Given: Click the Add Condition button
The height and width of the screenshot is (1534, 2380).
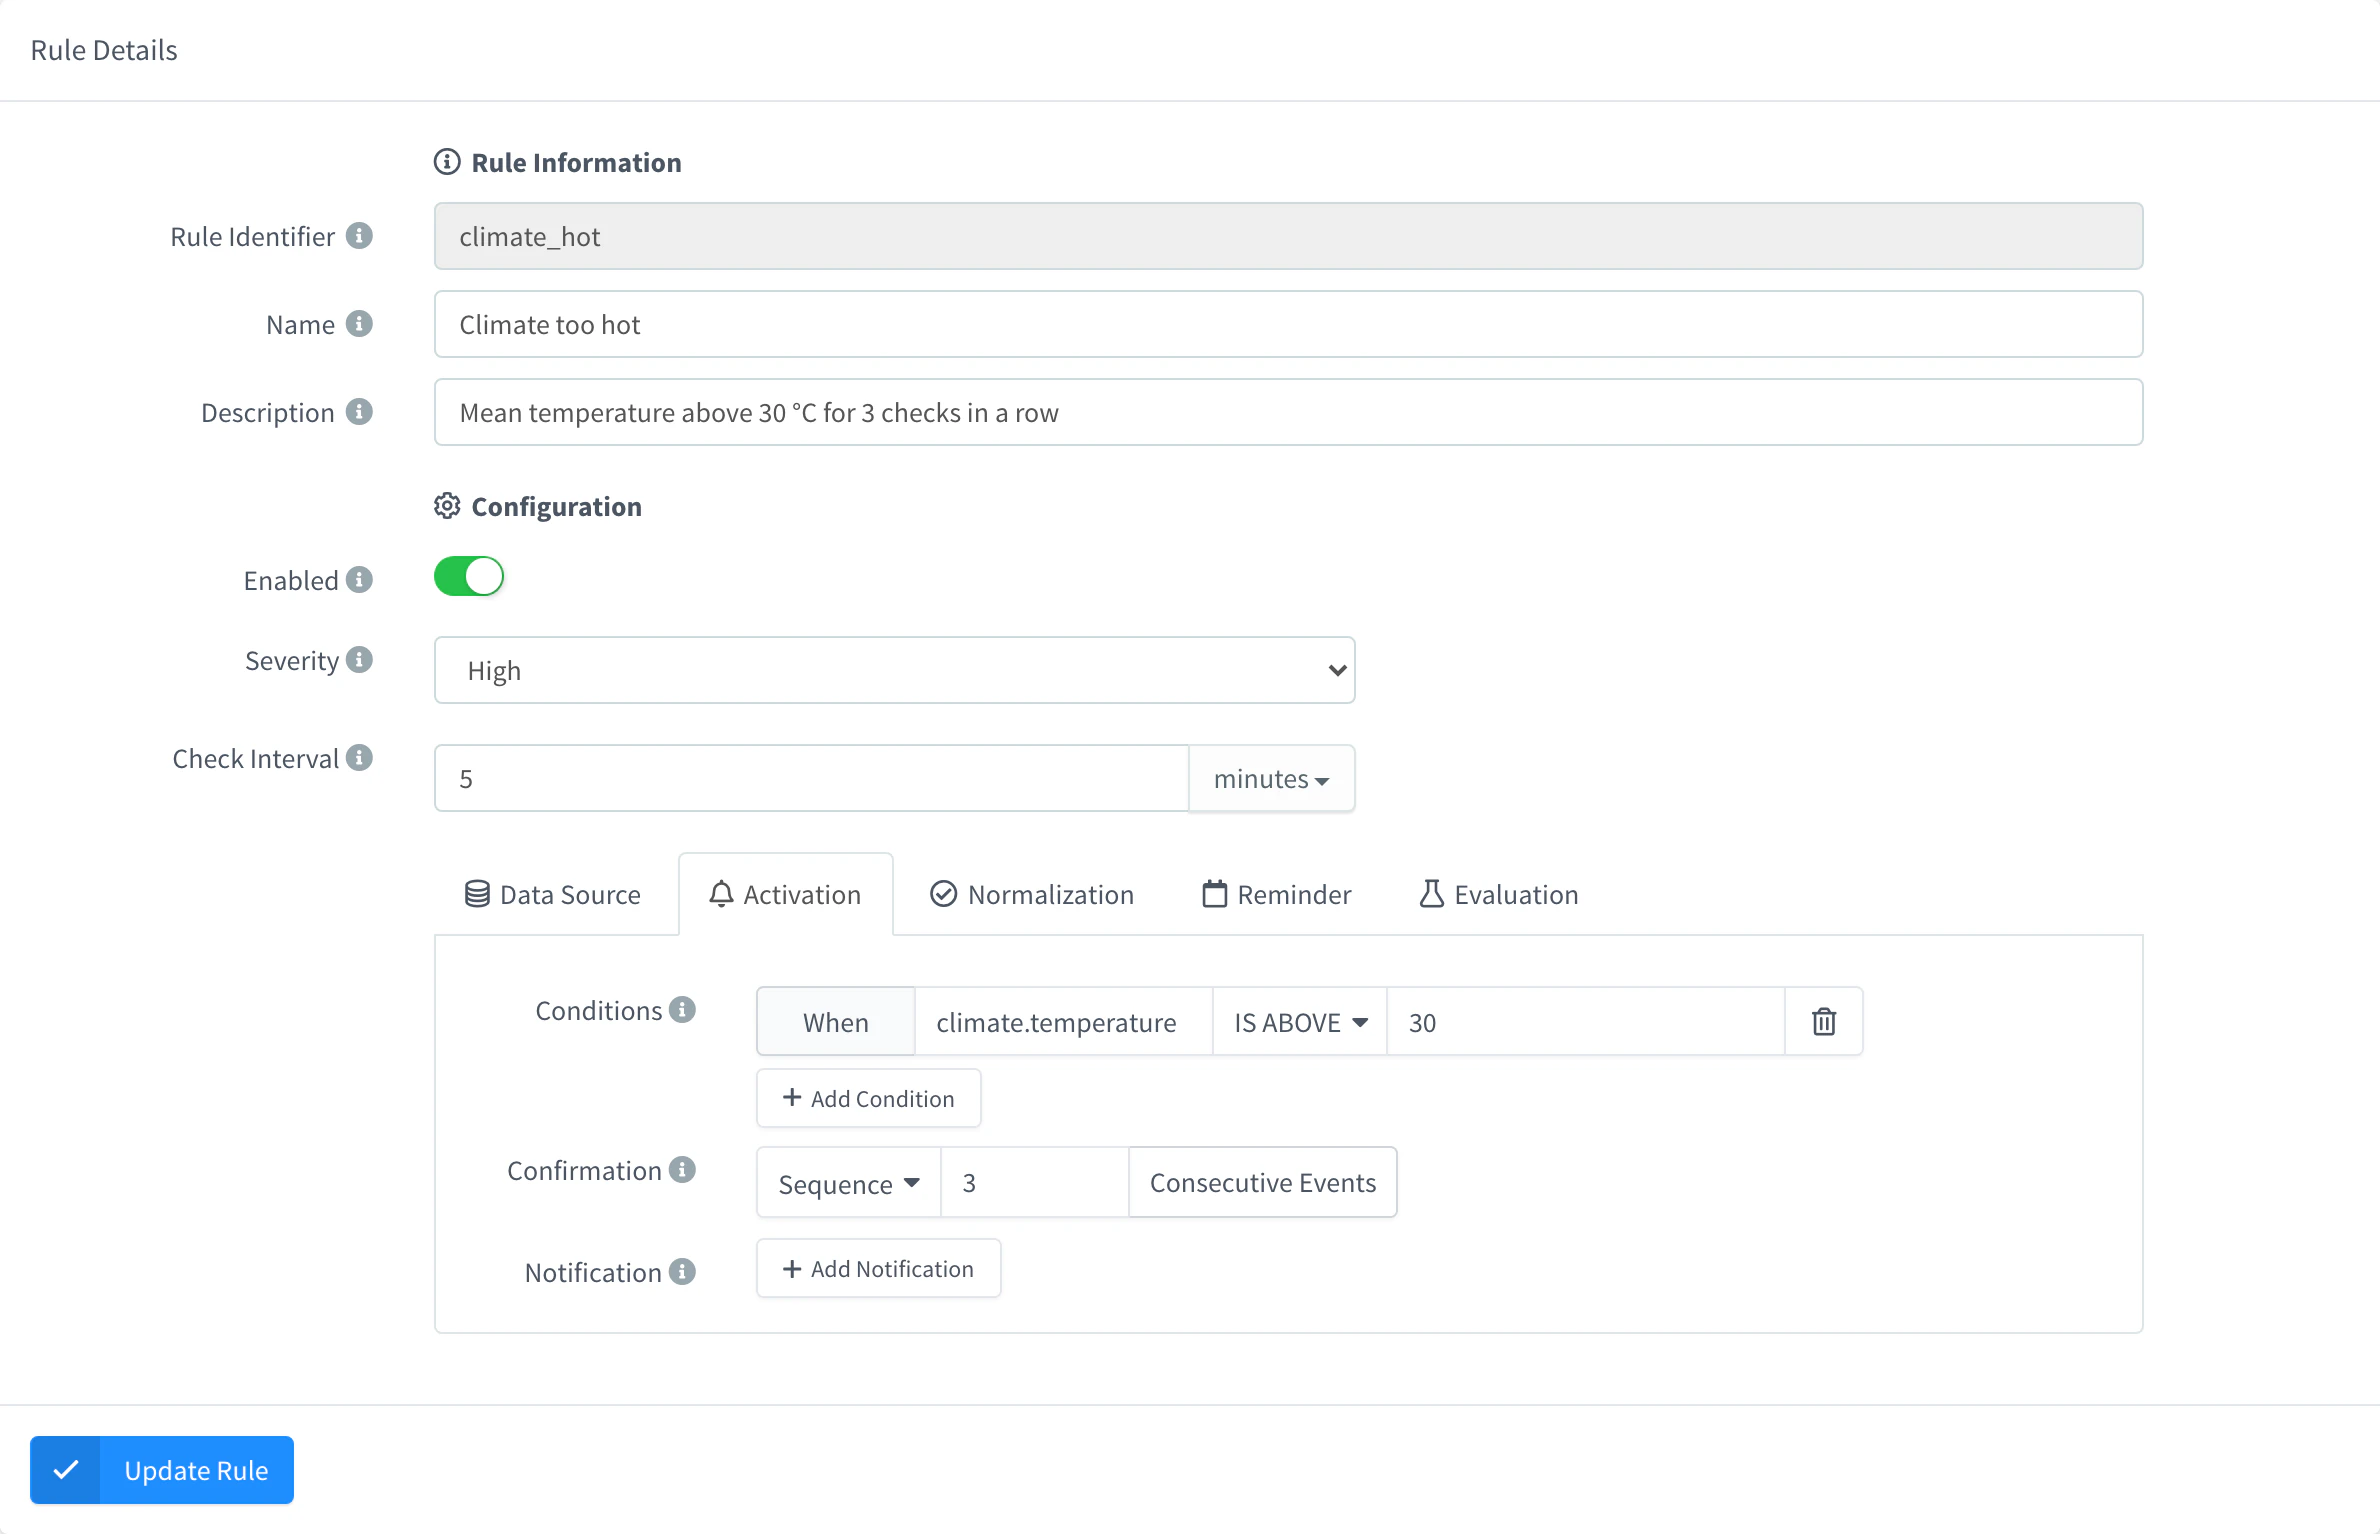Looking at the screenshot, I should (x=869, y=1098).
